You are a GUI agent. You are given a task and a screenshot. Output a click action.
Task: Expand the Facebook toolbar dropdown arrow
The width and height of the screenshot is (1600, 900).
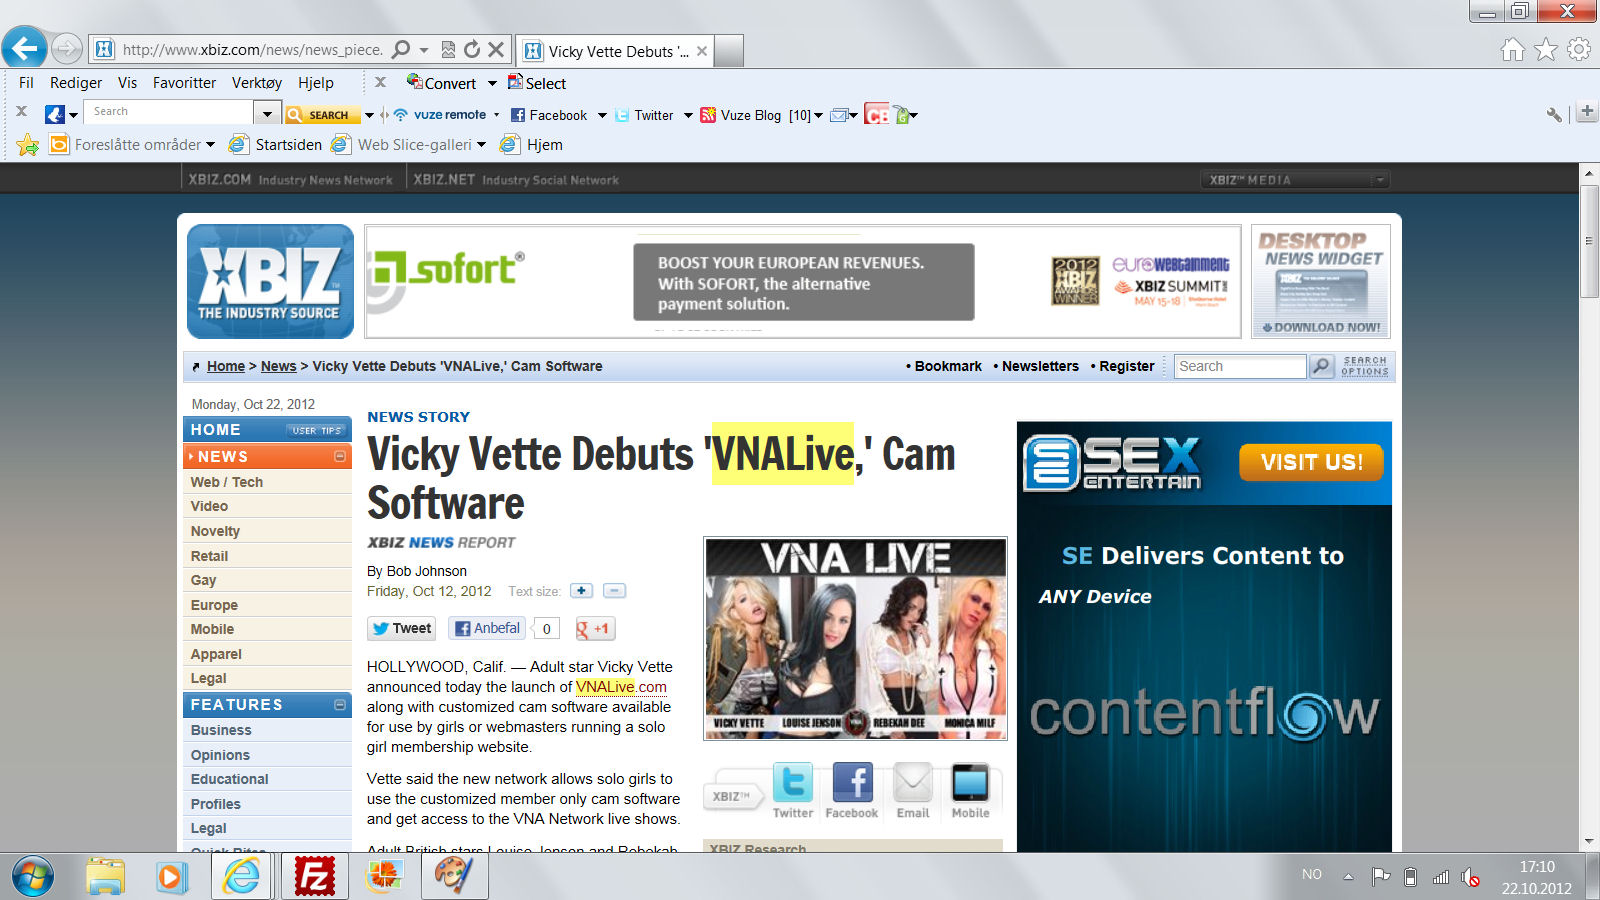(602, 116)
